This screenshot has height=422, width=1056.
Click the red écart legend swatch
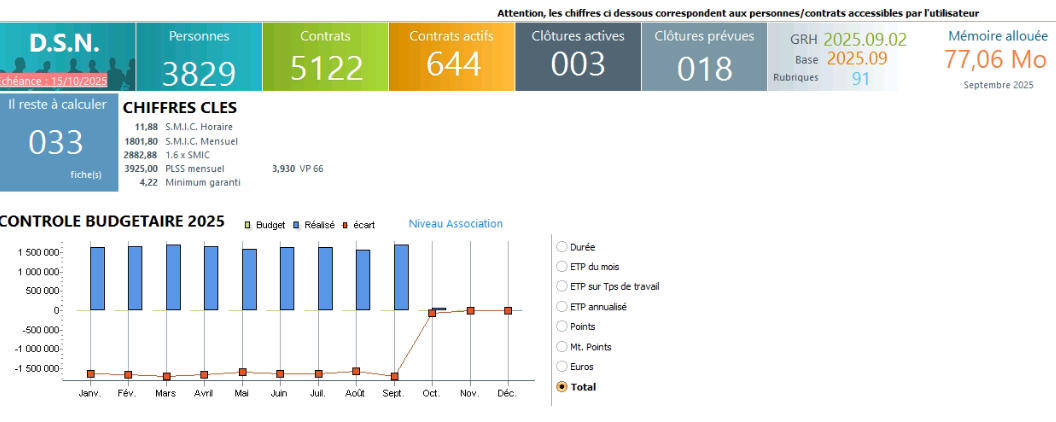tap(345, 225)
